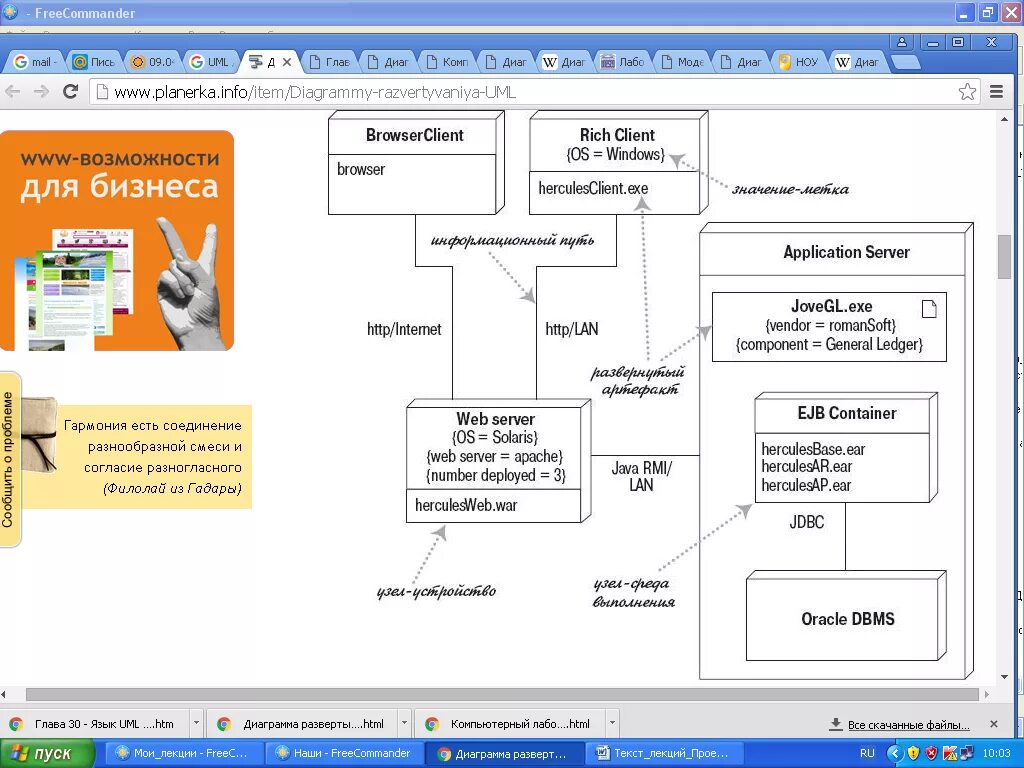This screenshot has width=1024, height=768.
Task: Expand dropdown for Глава 30 download
Action: (196, 724)
